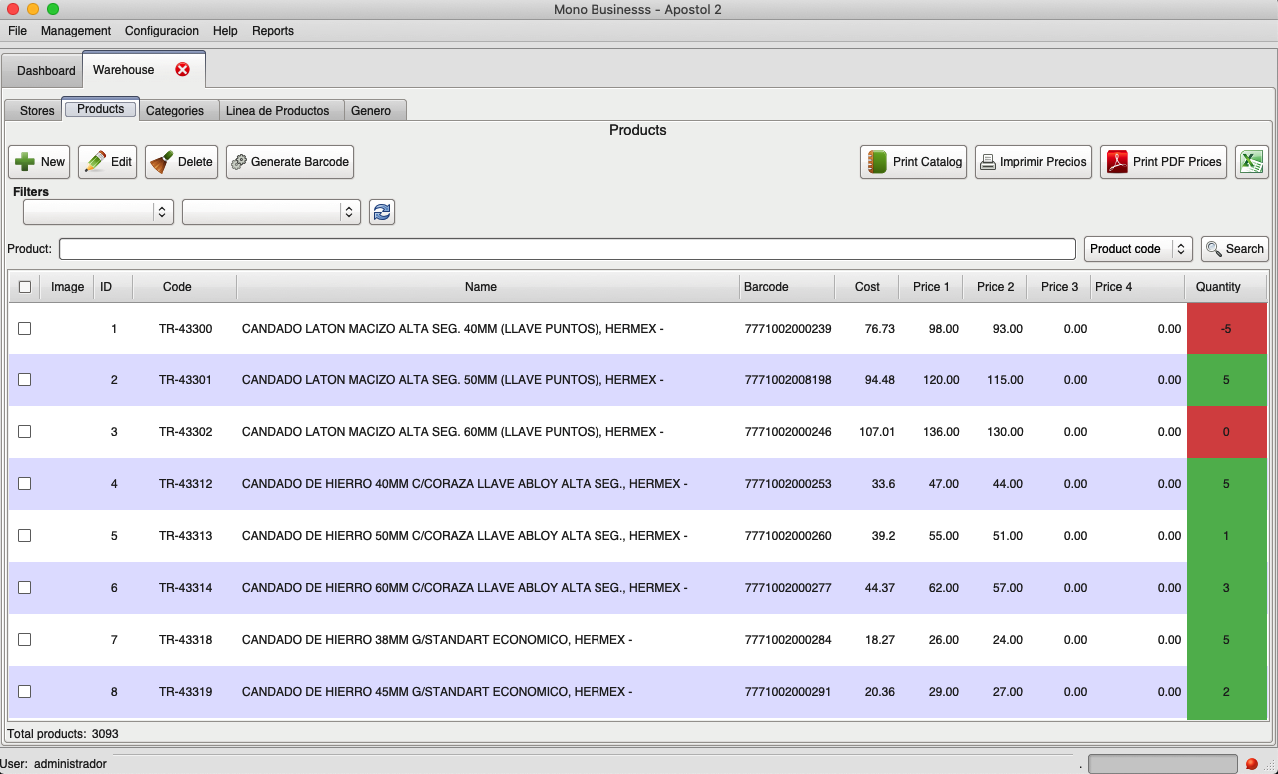This screenshot has height=774, width=1278.
Task: Check the box for product TR-43300
Action: [x=25, y=328]
